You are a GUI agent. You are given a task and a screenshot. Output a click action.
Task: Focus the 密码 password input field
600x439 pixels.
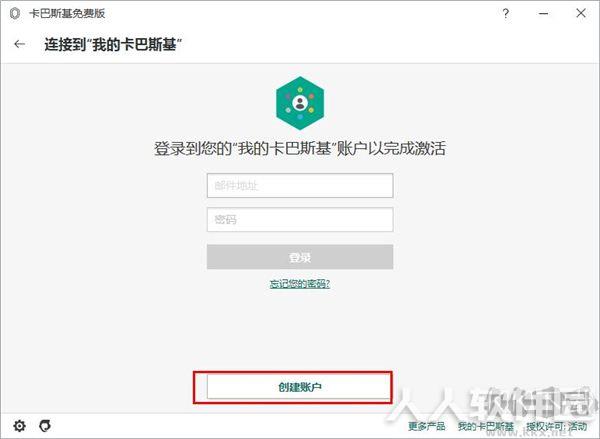pyautogui.click(x=300, y=219)
